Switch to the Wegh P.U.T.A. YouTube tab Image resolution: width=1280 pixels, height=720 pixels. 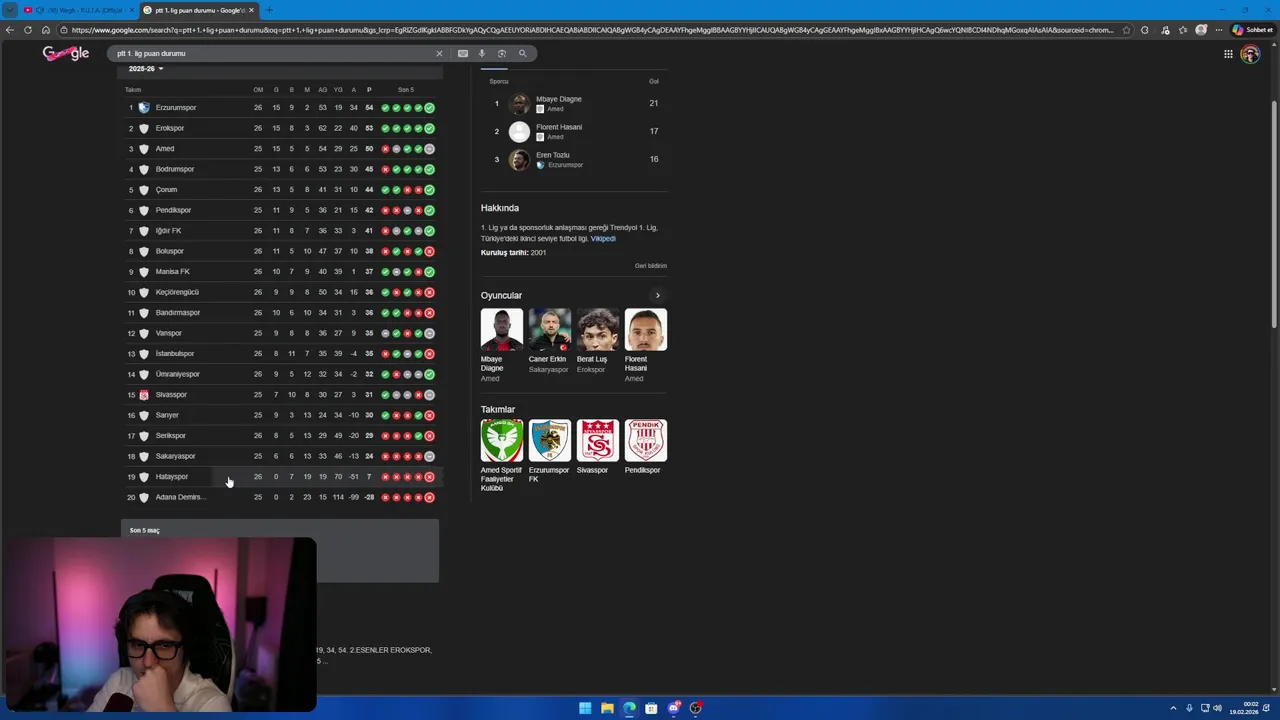(x=78, y=10)
